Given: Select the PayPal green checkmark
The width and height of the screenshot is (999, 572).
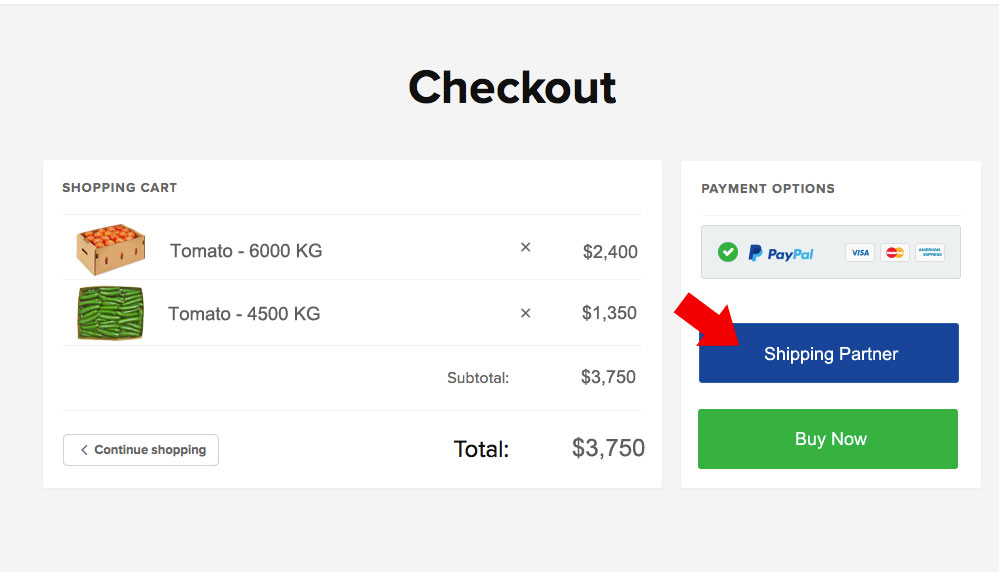Looking at the screenshot, I should pyautogui.click(x=728, y=252).
